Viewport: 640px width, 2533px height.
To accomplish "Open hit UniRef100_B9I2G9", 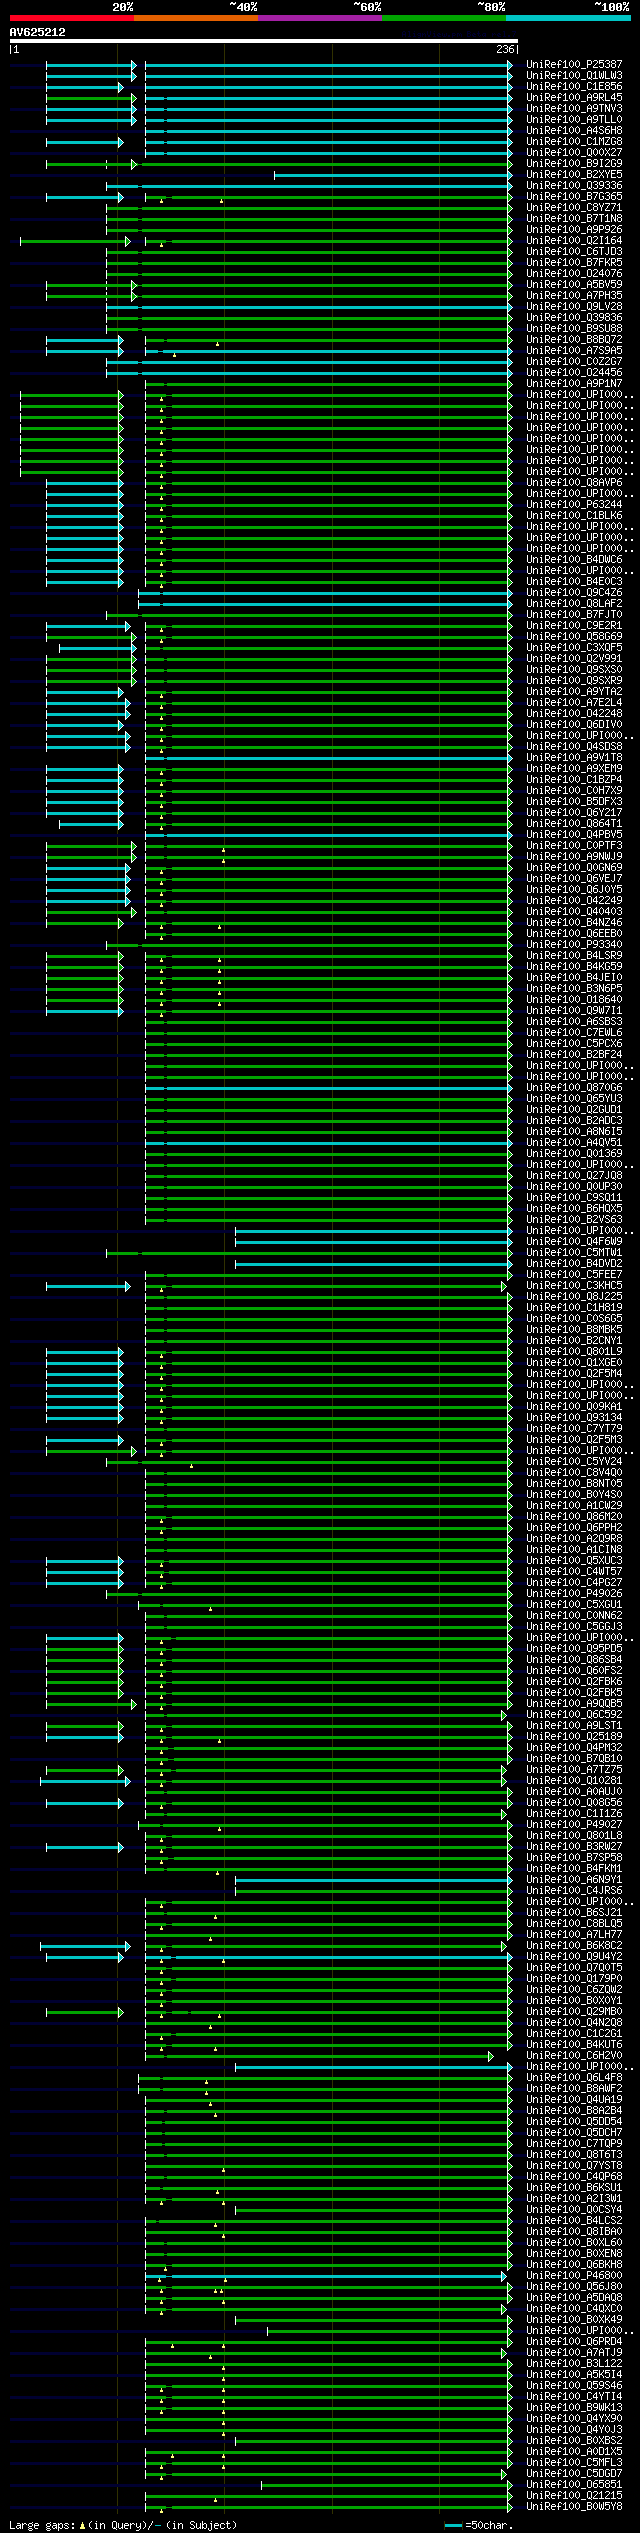I will coord(574,164).
